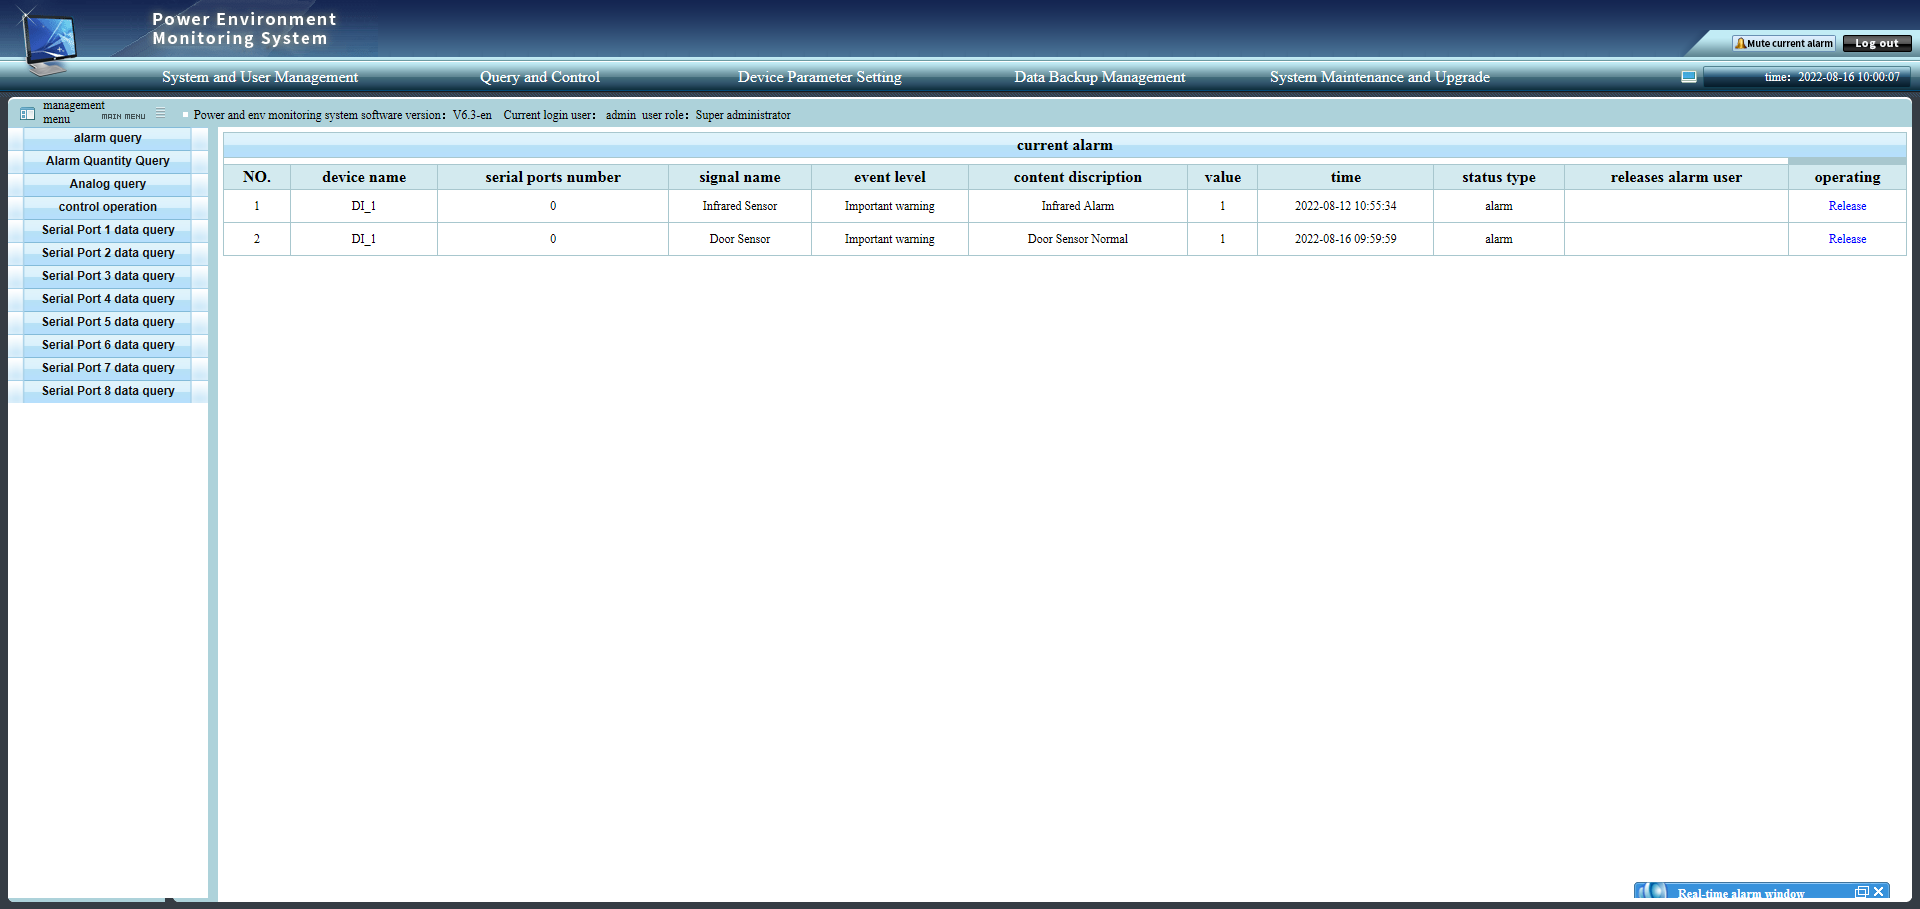Release the Door Sensor alarm
The height and width of the screenshot is (909, 1920).
1847,239
